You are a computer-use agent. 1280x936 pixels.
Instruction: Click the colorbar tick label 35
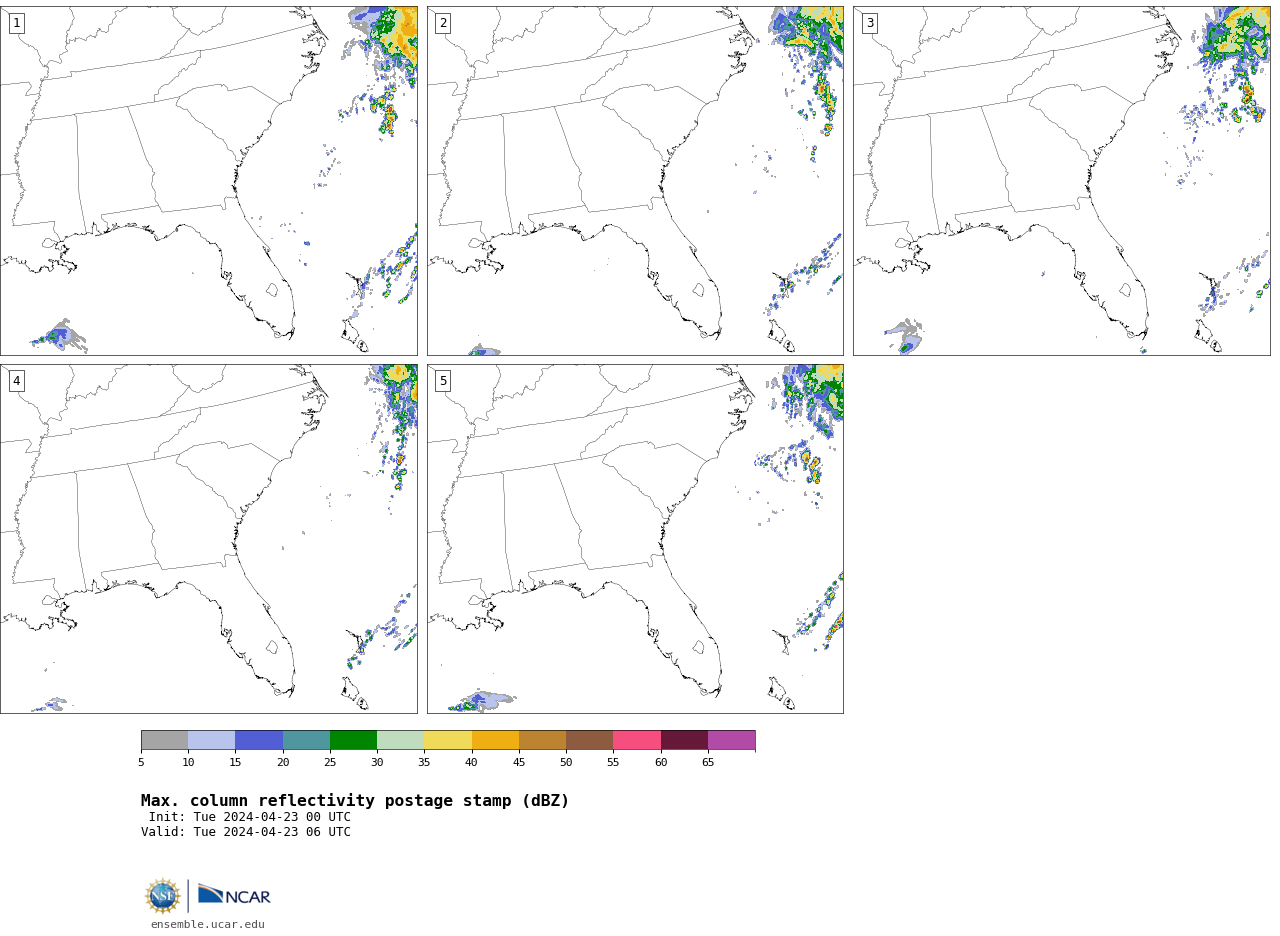tap(424, 762)
